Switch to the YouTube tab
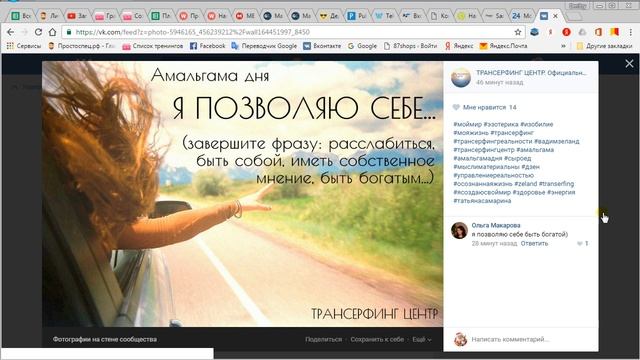 tap(77, 16)
